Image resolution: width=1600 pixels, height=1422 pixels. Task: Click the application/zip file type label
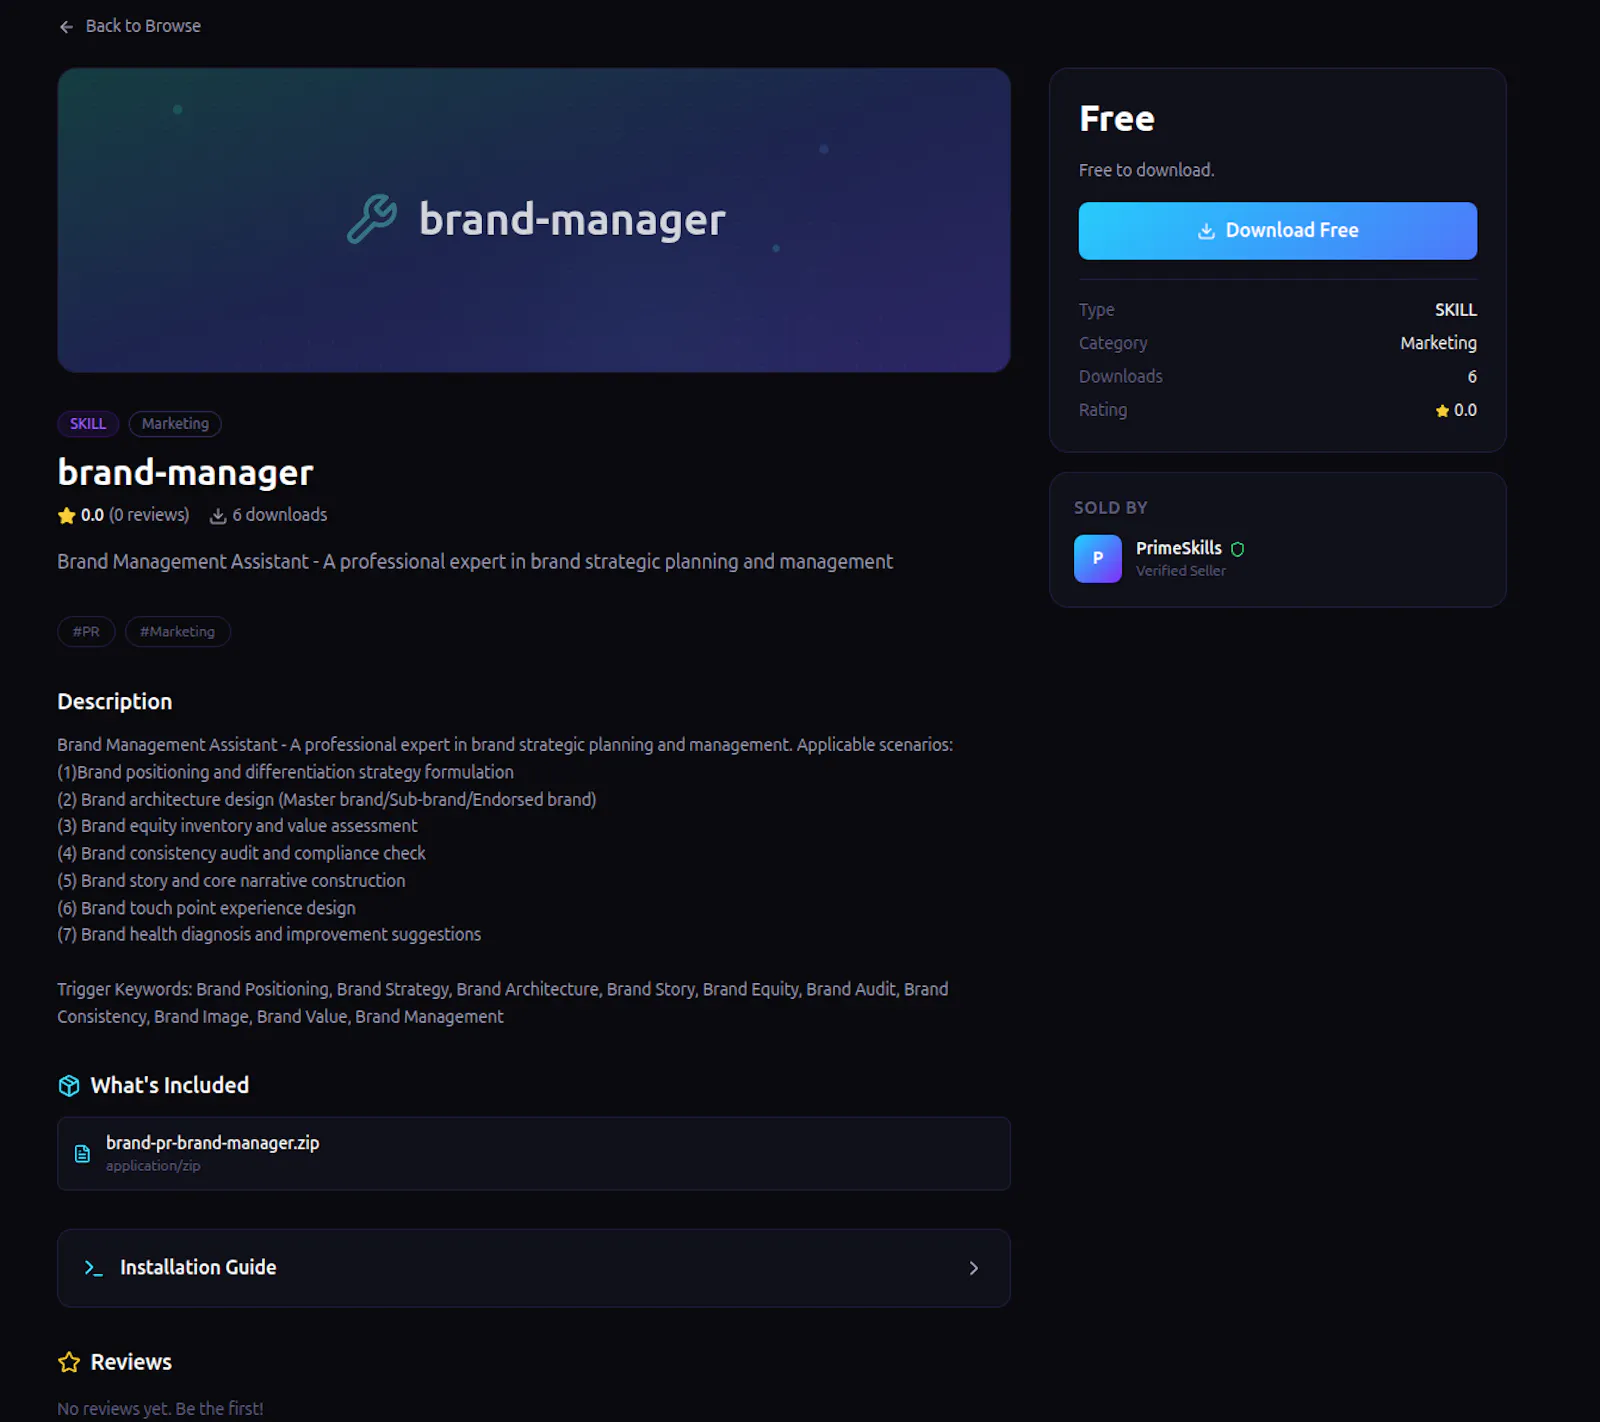pyautogui.click(x=153, y=1166)
